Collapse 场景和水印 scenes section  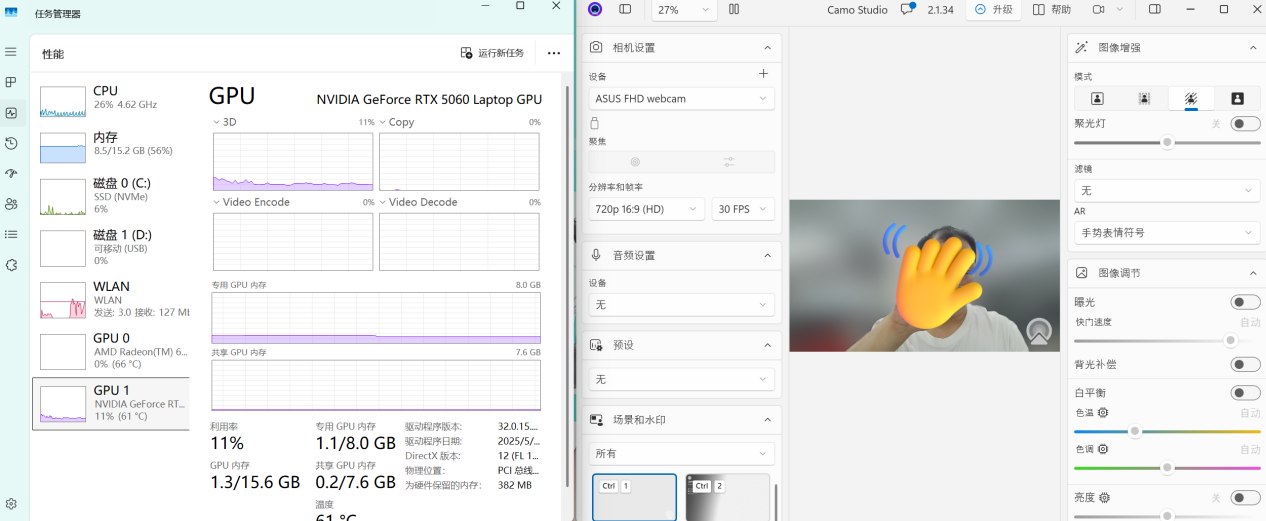(768, 420)
